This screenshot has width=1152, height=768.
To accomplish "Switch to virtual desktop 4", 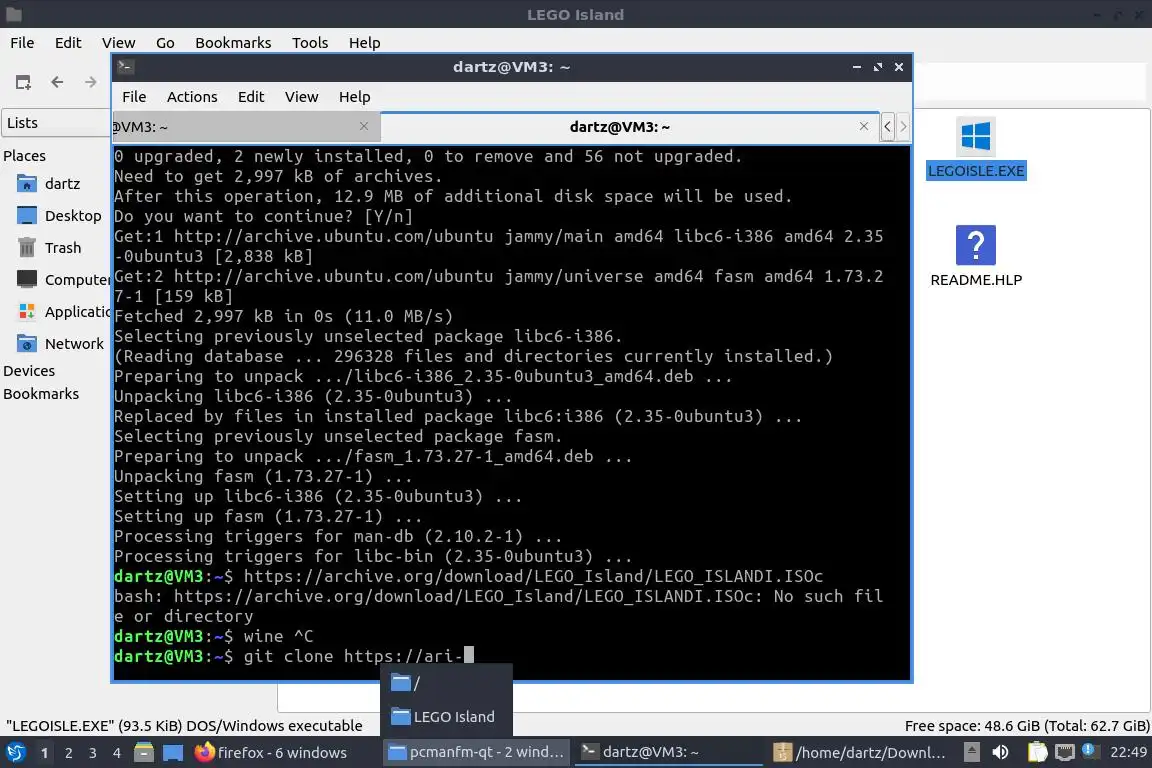I will (x=117, y=753).
